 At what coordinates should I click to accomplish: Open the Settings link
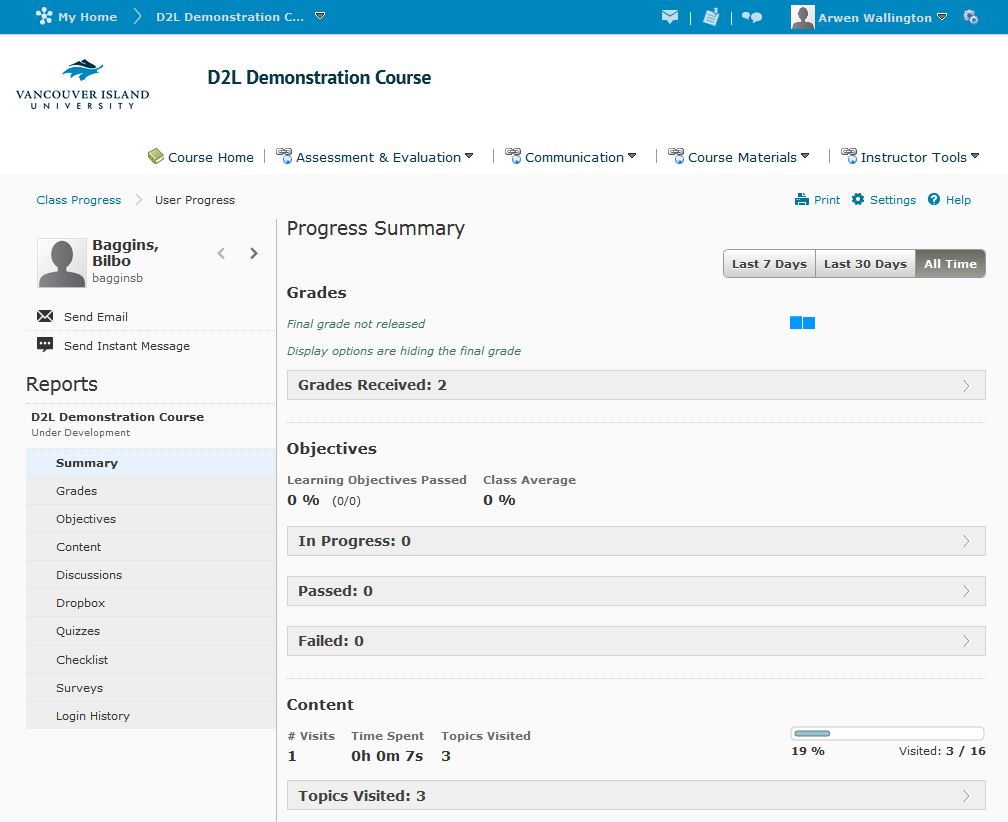click(893, 200)
